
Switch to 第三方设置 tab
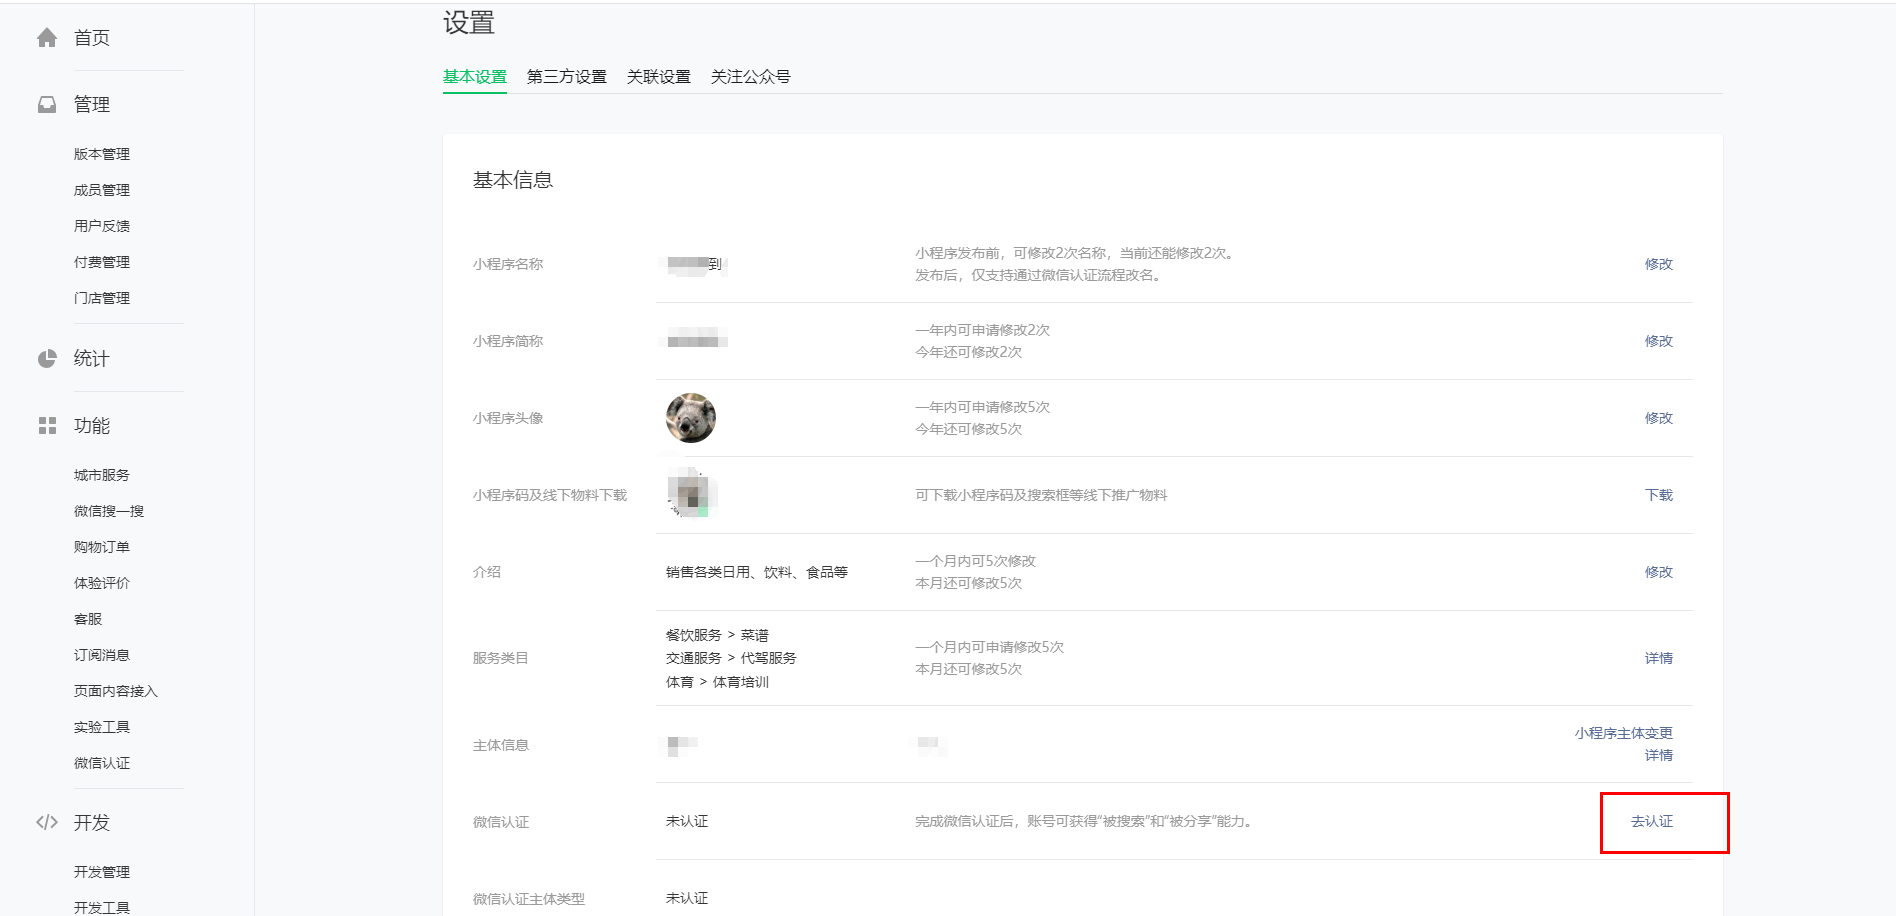click(566, 77)
